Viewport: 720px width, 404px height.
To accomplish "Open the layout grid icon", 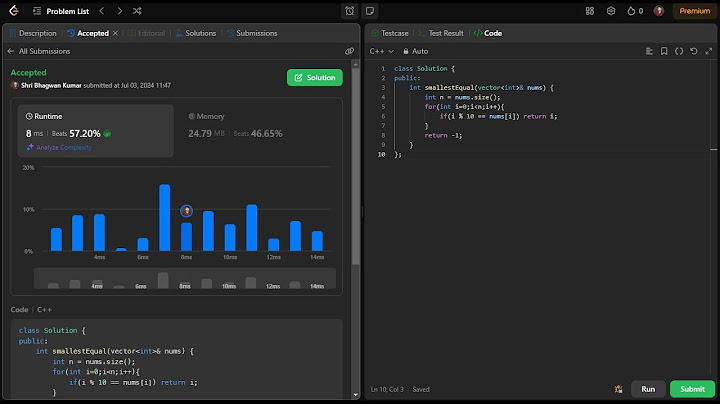I will click(x=590, y=11).
